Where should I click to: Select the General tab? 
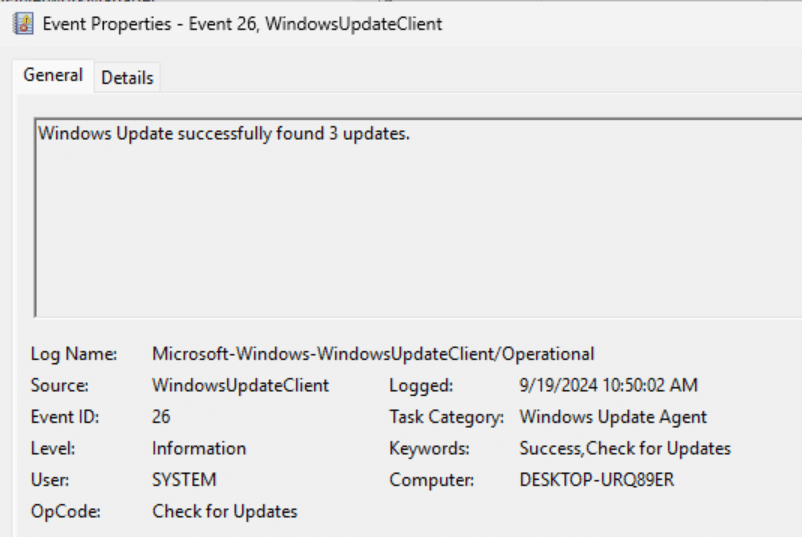tap(53, 75)
